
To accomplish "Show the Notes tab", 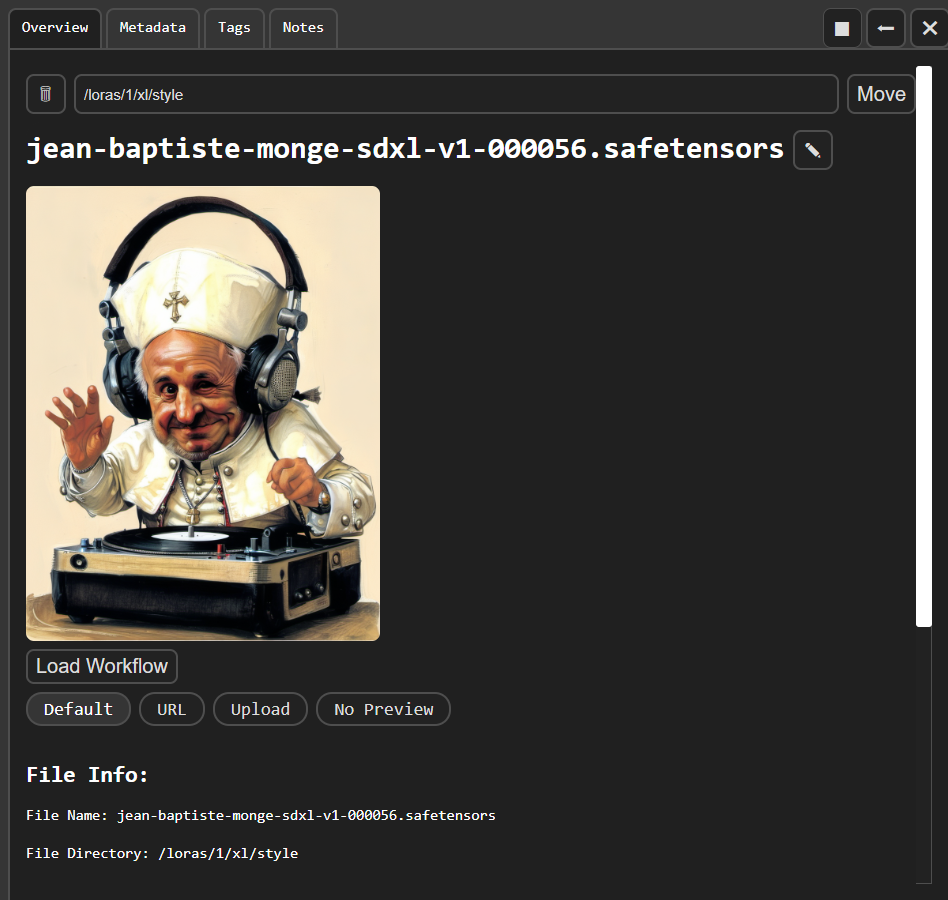I will point(303,28).
